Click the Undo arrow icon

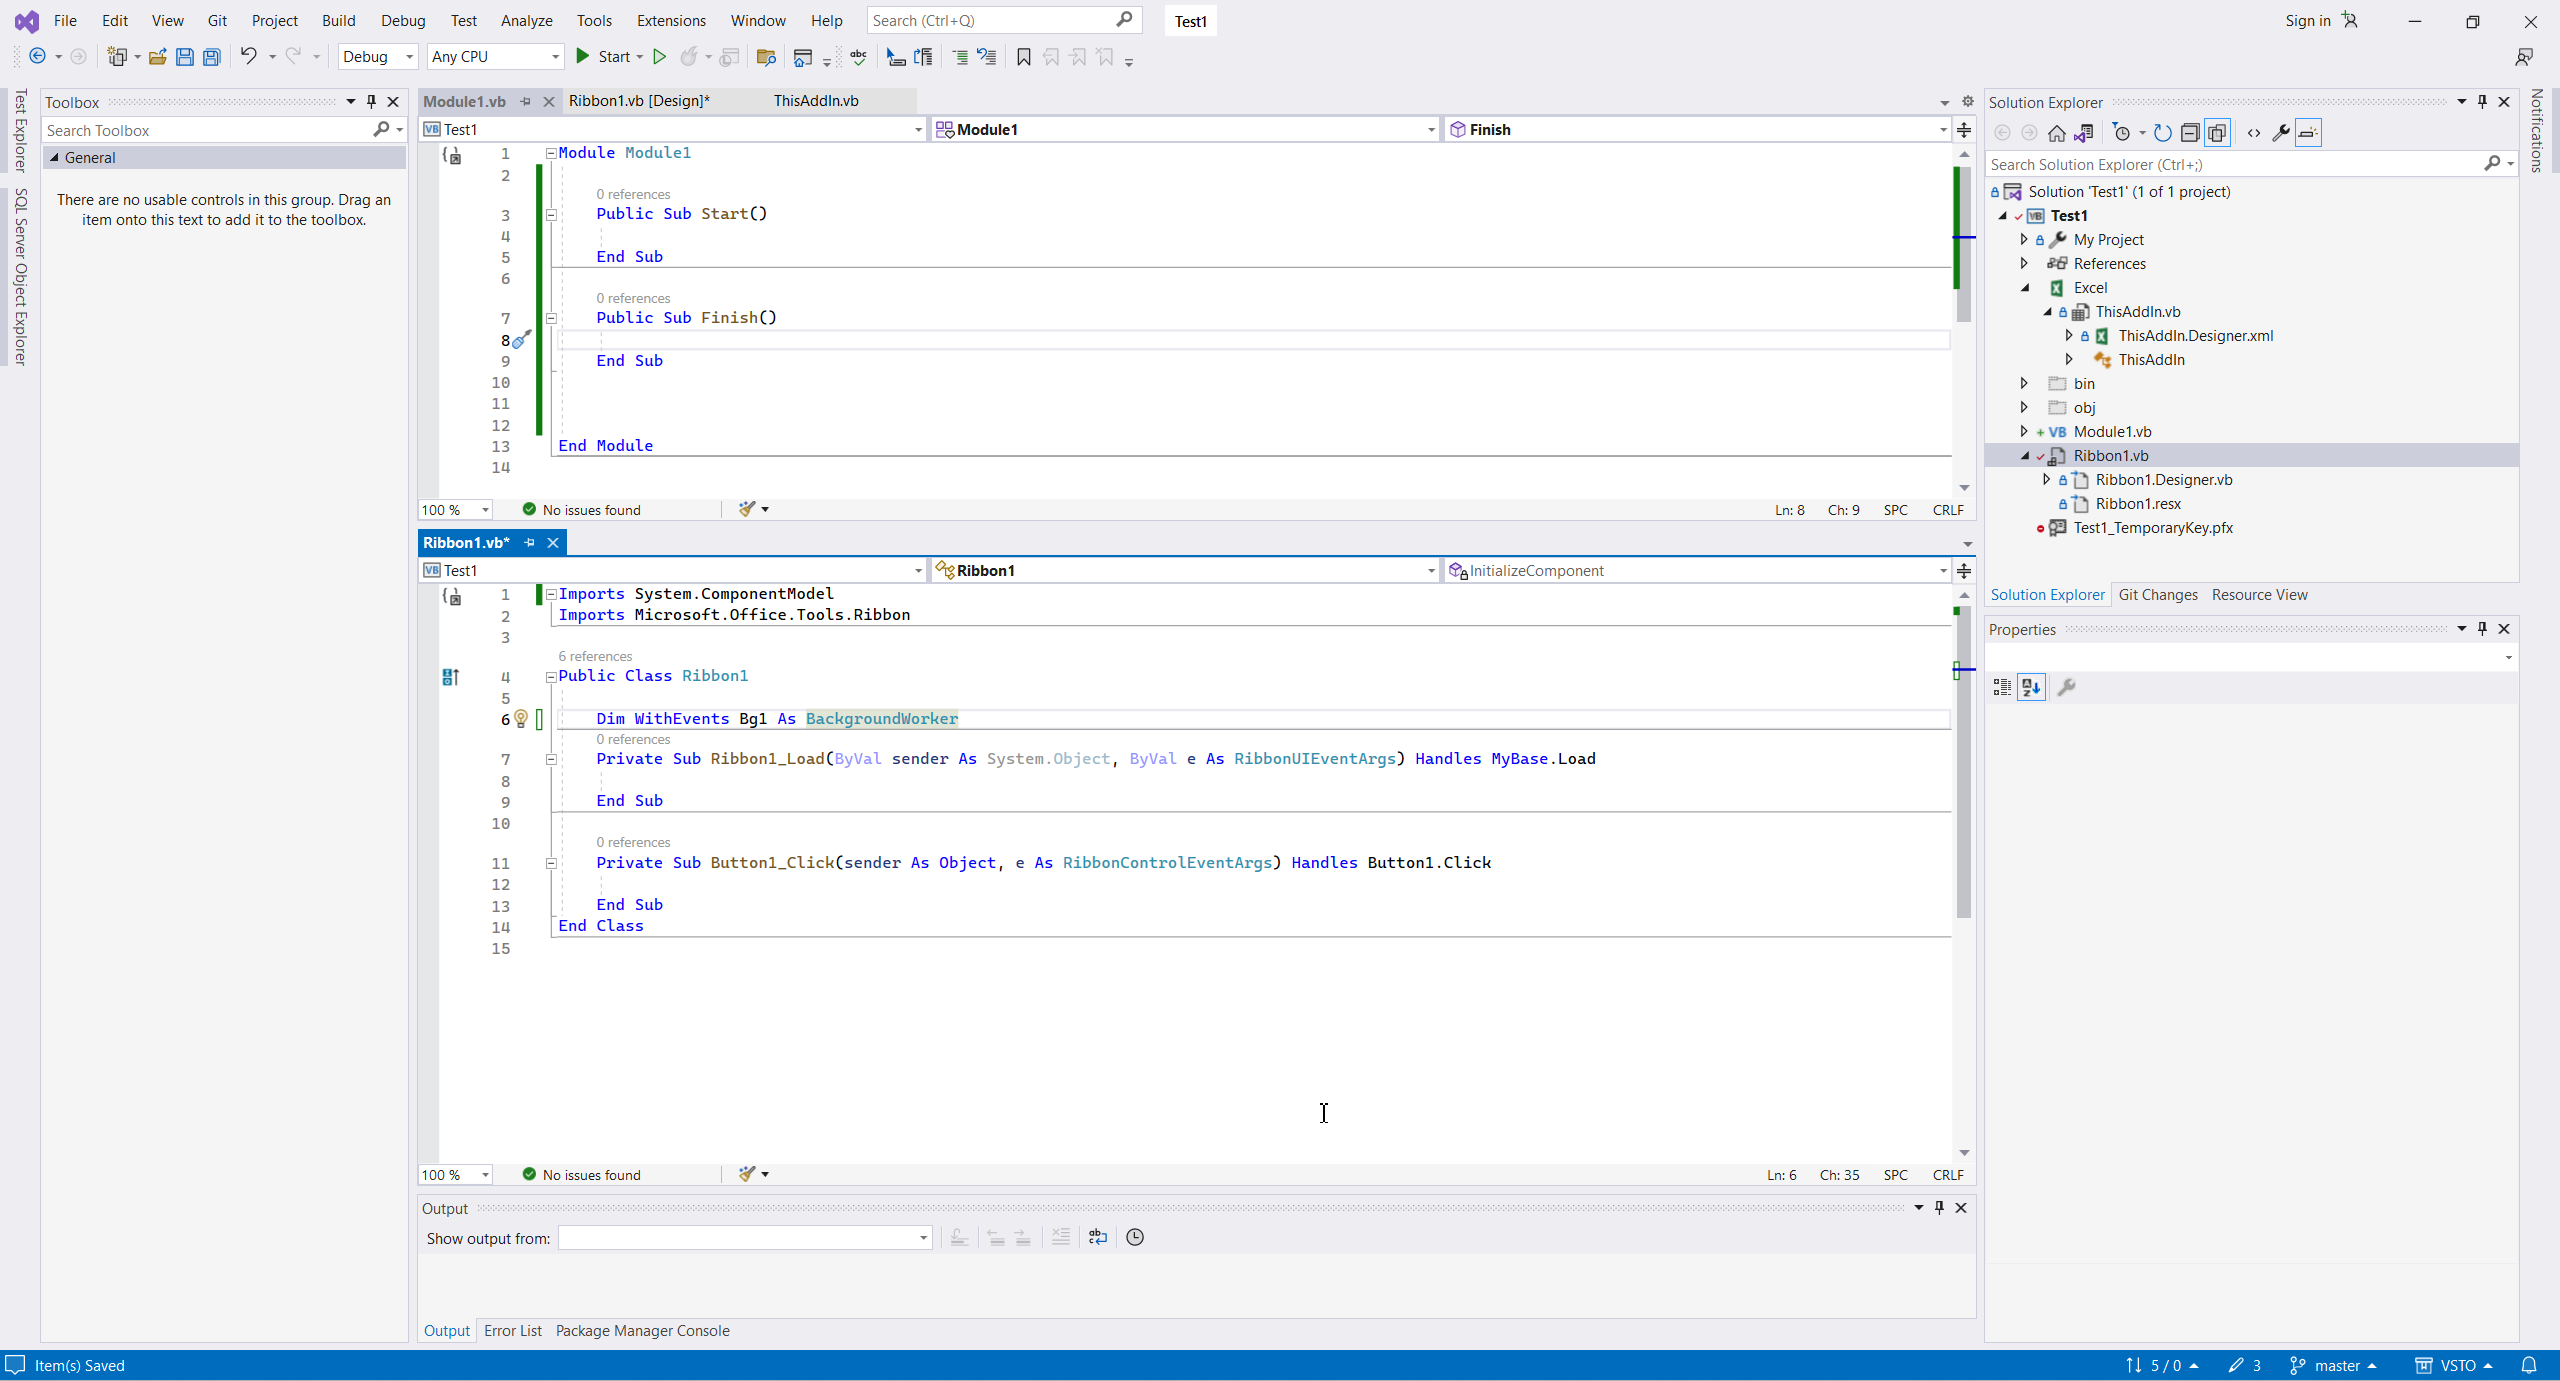point(248,57)
